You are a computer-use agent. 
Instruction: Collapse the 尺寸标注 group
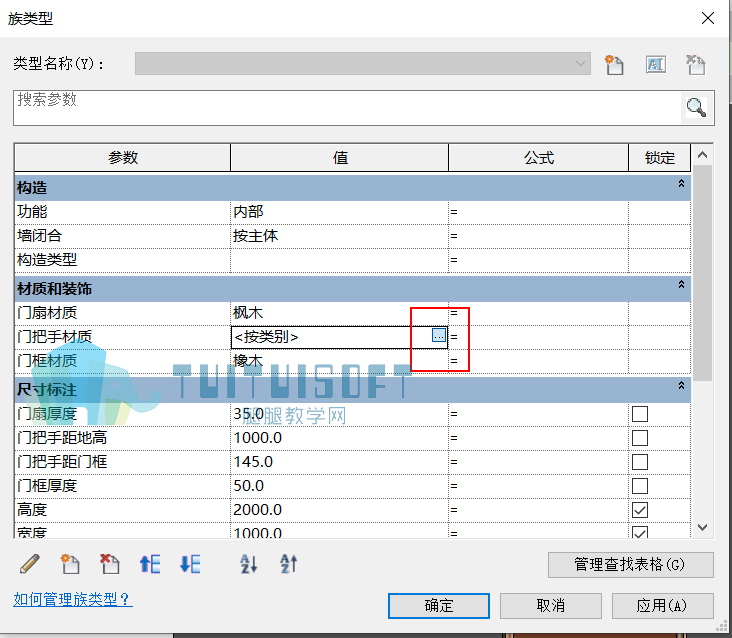coord(681,386)
